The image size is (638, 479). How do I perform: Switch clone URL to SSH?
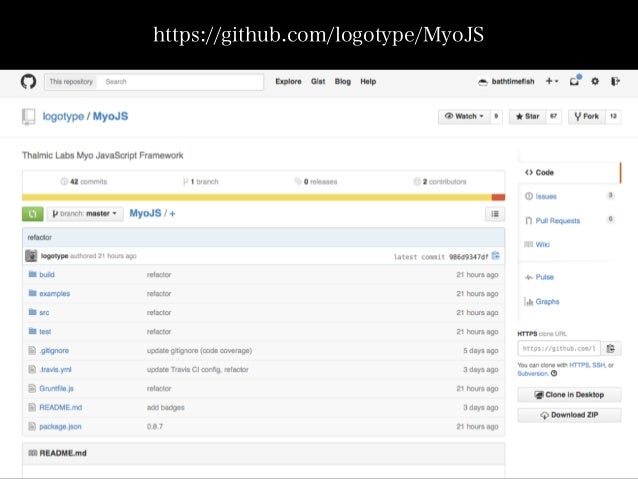599,365
